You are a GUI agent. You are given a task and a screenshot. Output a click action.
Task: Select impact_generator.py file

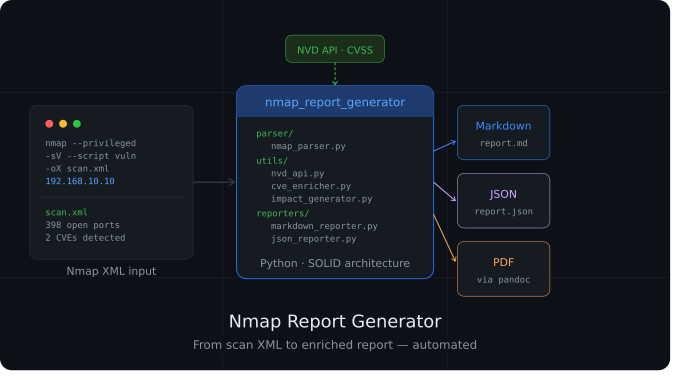[x=321, y=199]
